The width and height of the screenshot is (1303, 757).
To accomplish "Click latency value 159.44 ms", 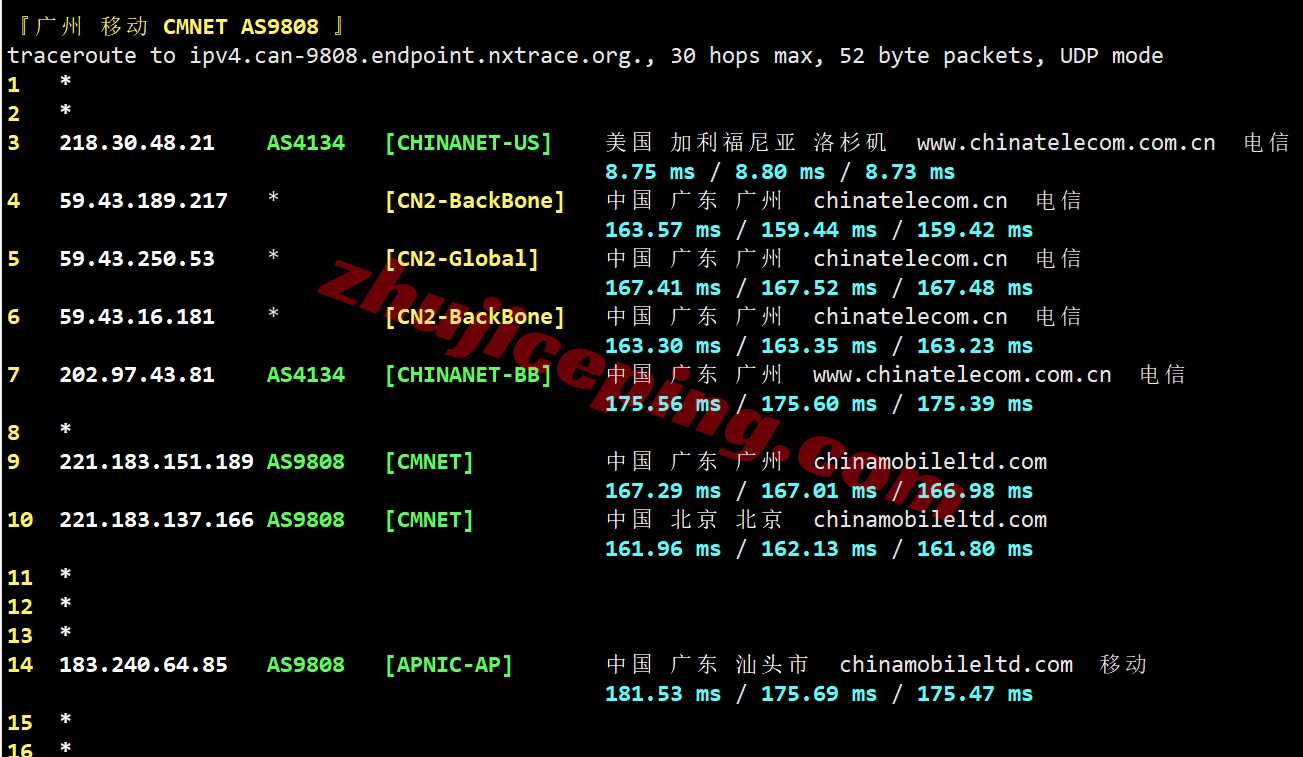I will point(819,230).
